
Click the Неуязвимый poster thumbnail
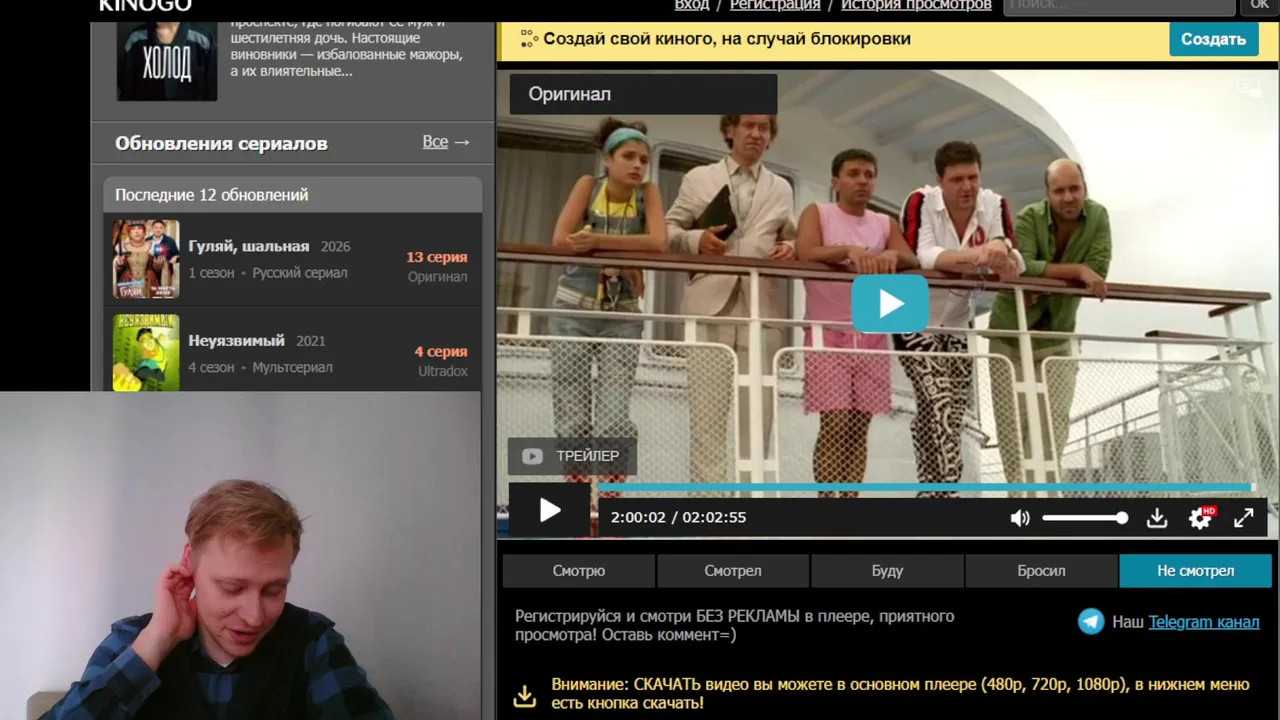(146, 352)
